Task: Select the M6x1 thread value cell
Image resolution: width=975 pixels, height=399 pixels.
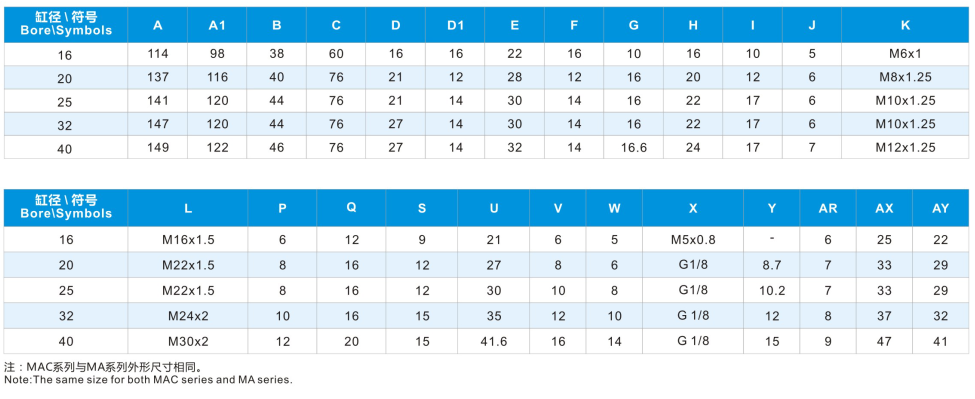Action: coord(905,54)
